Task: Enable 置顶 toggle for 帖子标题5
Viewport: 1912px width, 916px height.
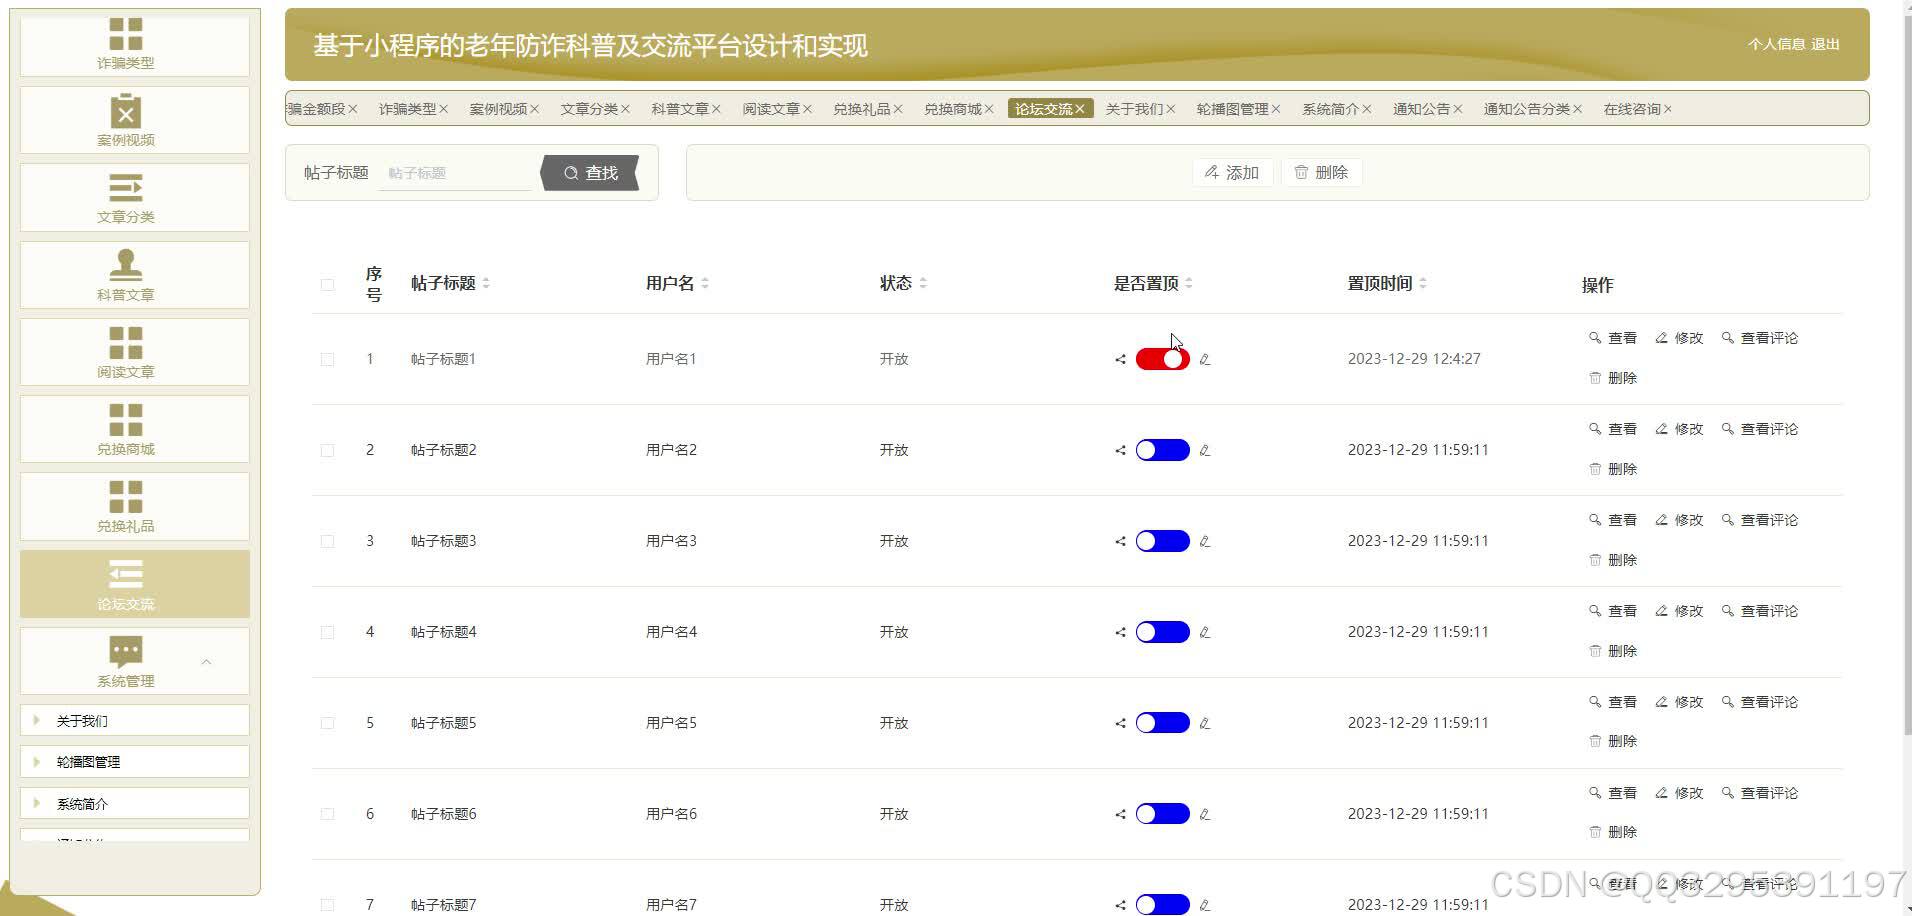Action: 1162,723
